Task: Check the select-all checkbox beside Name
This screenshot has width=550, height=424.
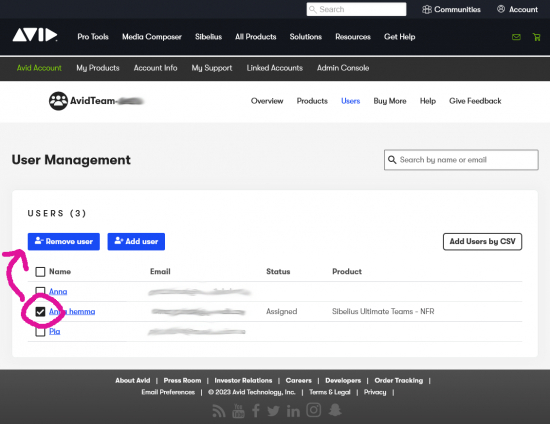Action: click(40, 272)
